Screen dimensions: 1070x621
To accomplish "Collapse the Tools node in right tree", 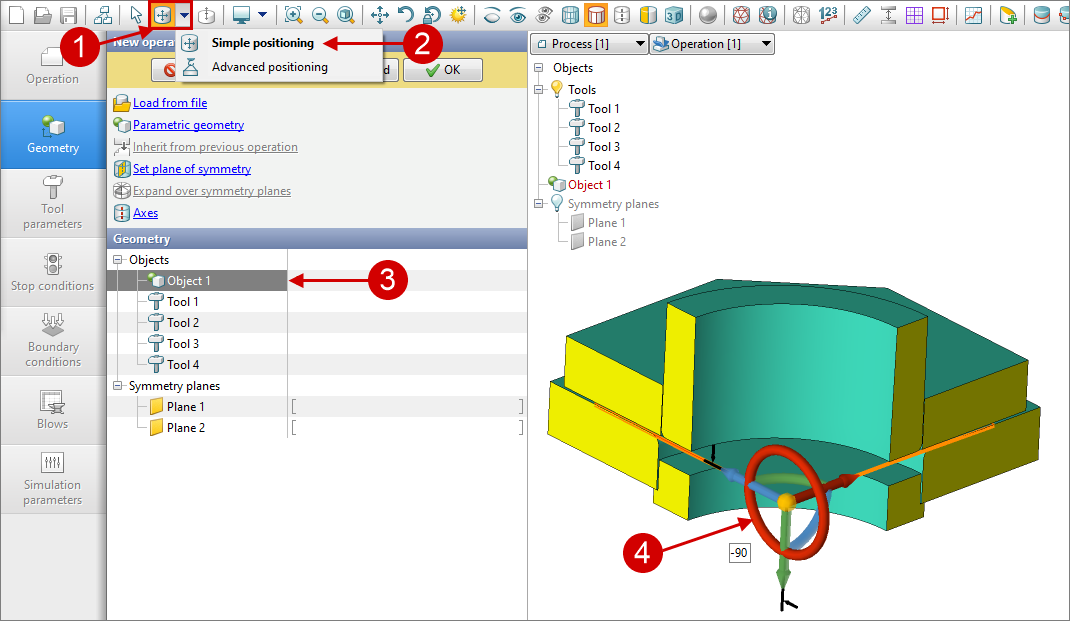I will point(540,89).
